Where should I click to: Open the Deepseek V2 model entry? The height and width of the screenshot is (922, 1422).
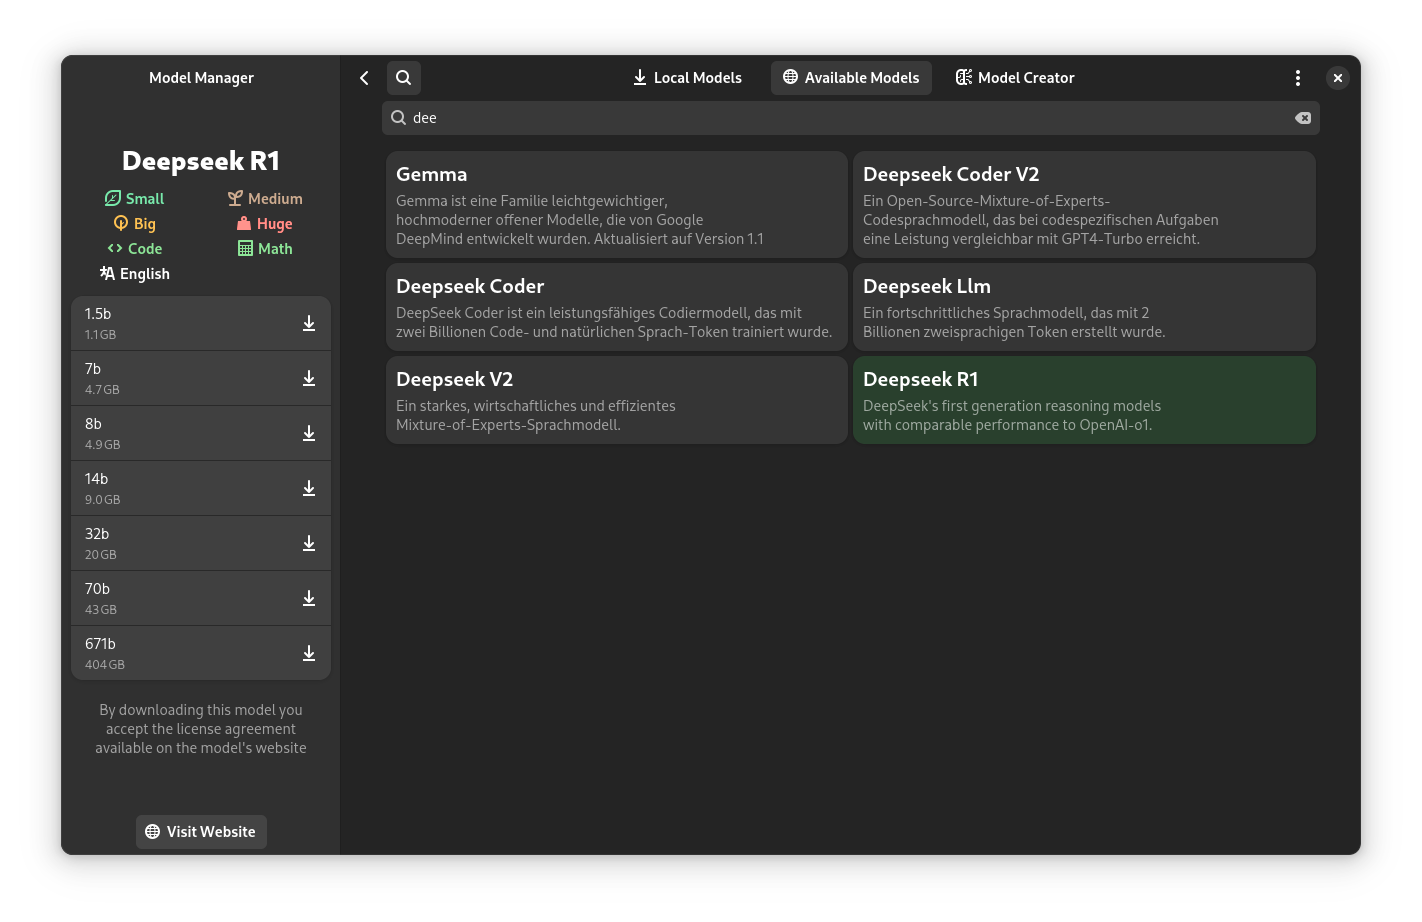pyautogui.click(x=616, y=400)
